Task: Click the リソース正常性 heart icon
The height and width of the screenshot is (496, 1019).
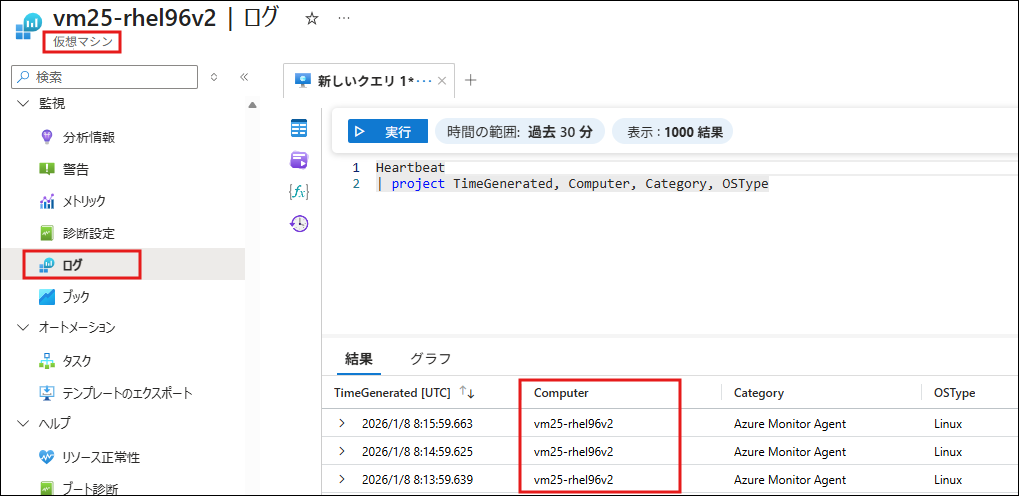Action: (47, 457)
